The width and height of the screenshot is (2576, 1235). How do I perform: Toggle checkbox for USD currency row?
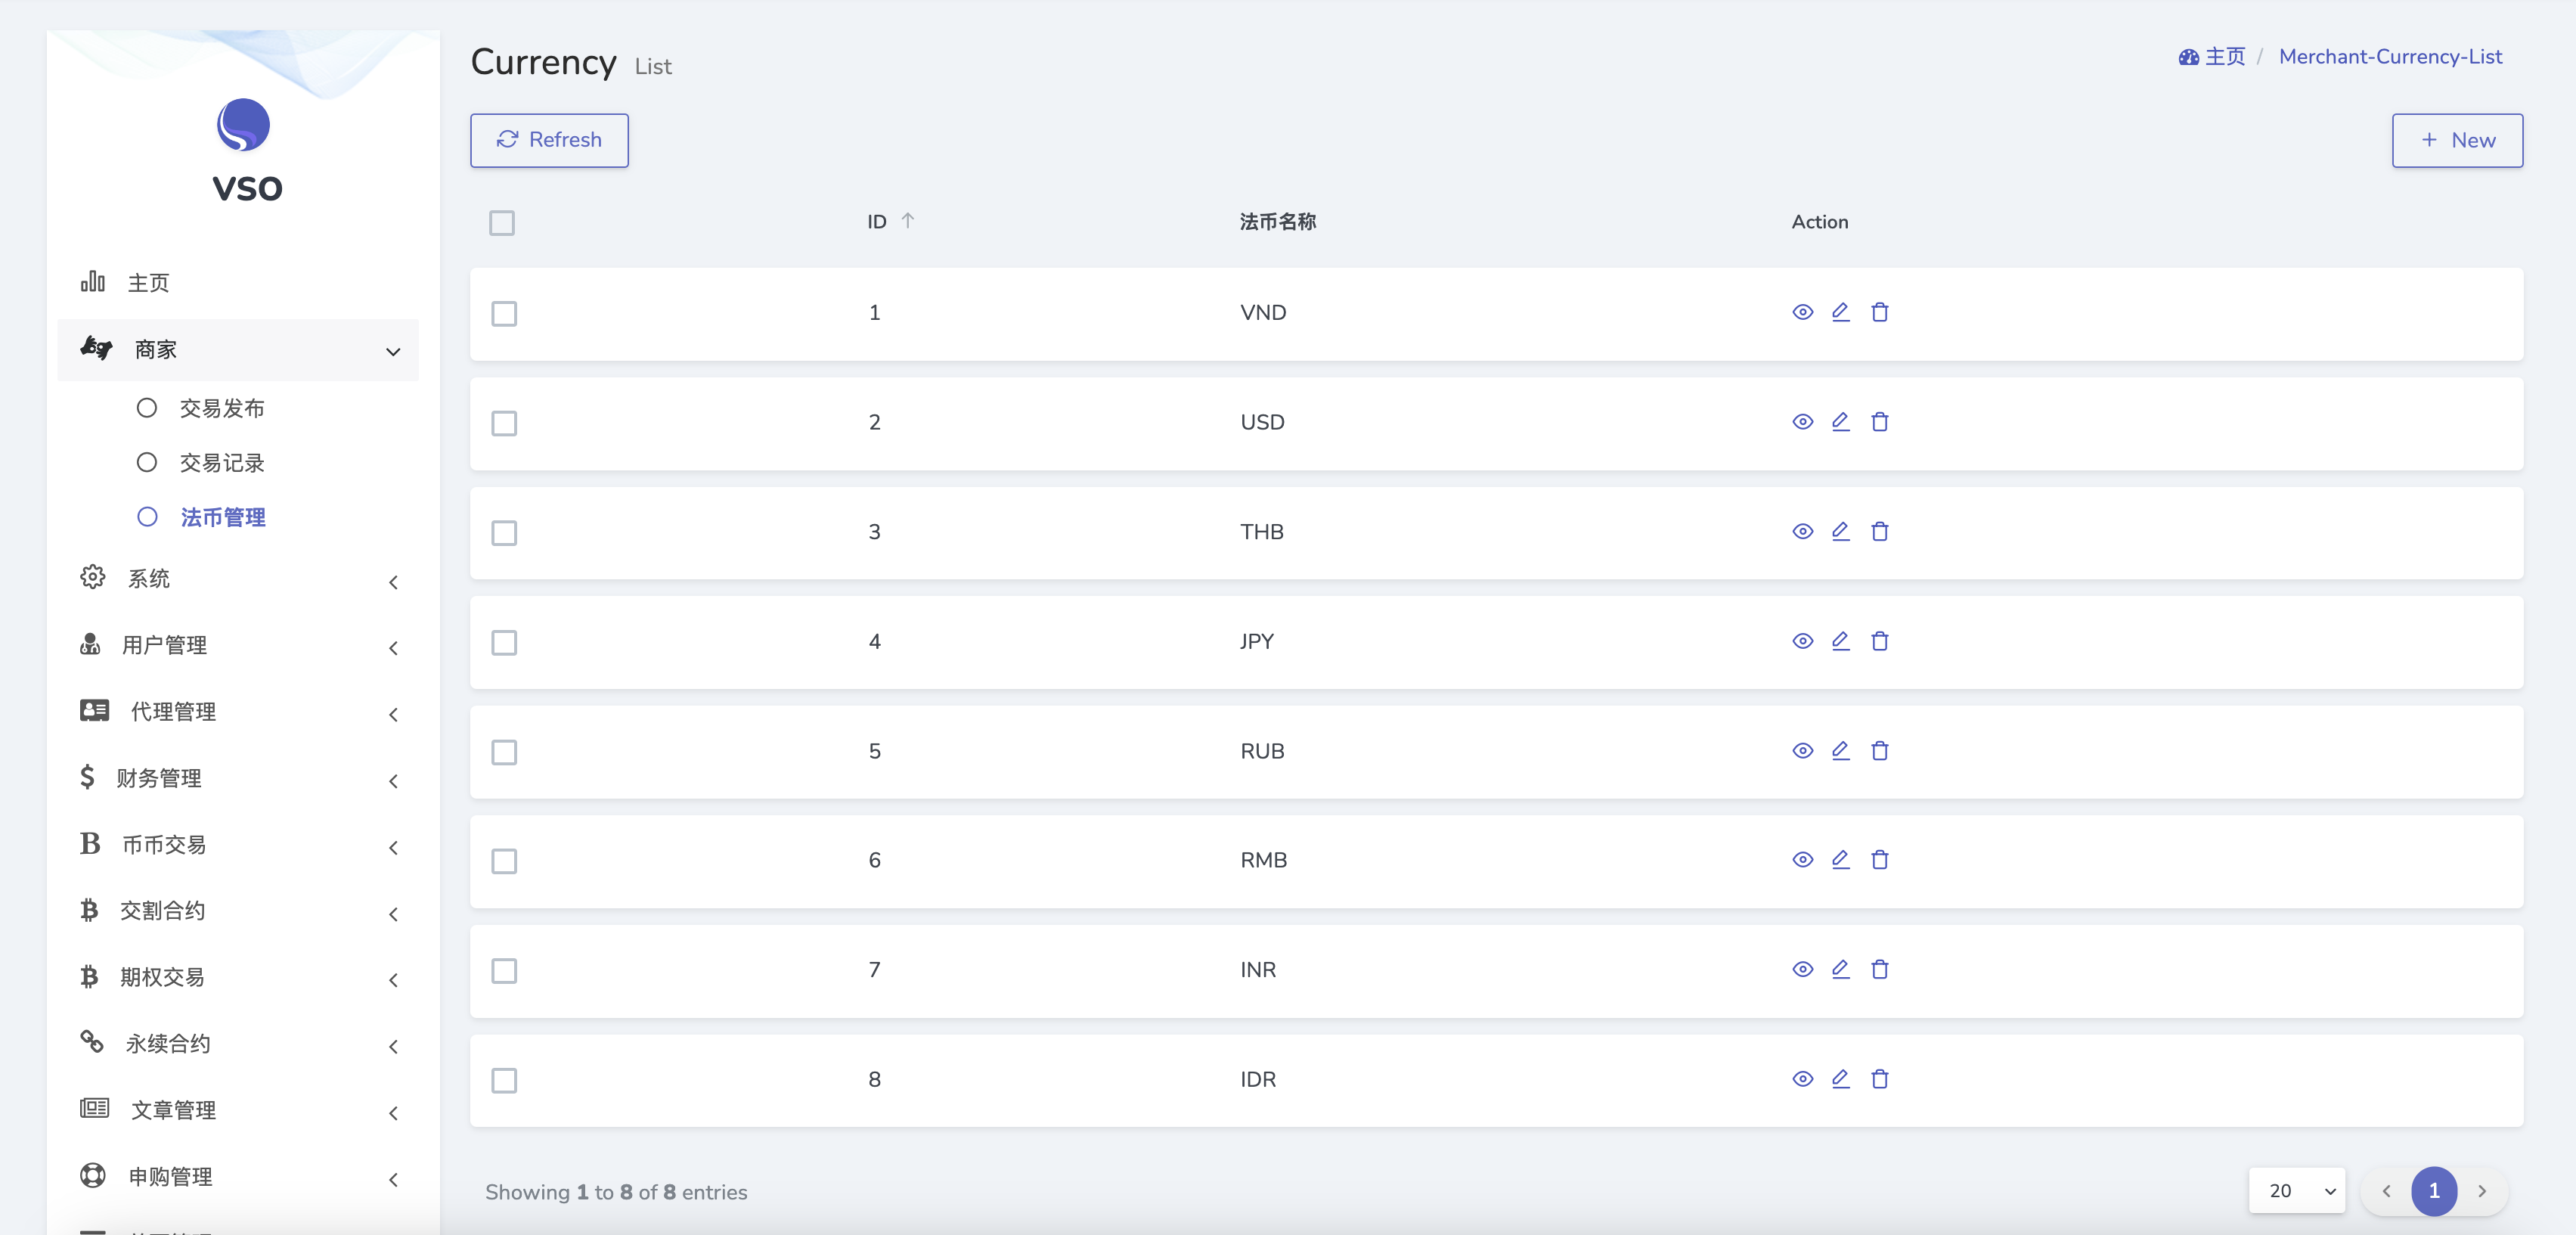pyautogui.click(x=504, y=422)
